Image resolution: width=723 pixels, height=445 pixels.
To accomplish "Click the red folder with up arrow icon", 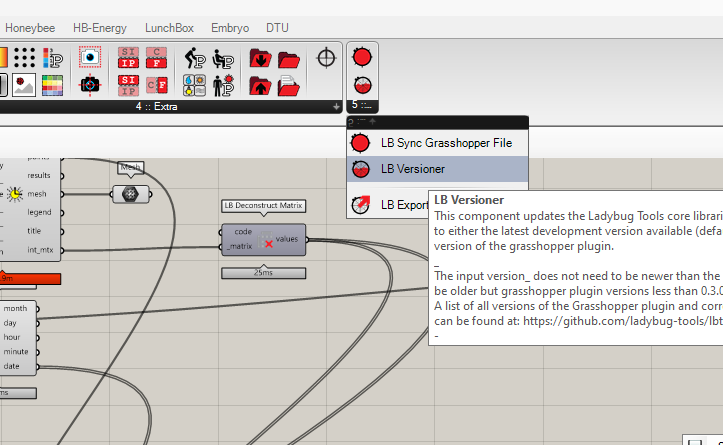I will (x=260, y=84).
